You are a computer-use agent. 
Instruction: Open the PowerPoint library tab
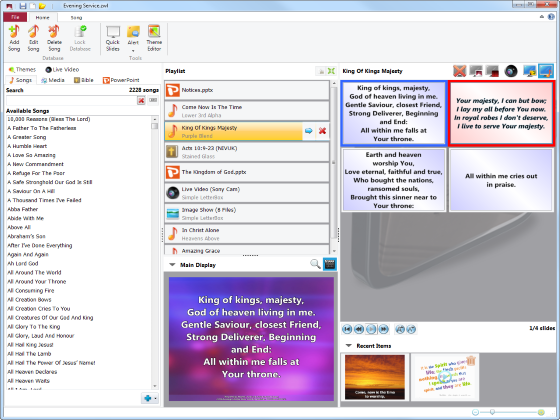[x=121, y=80]
